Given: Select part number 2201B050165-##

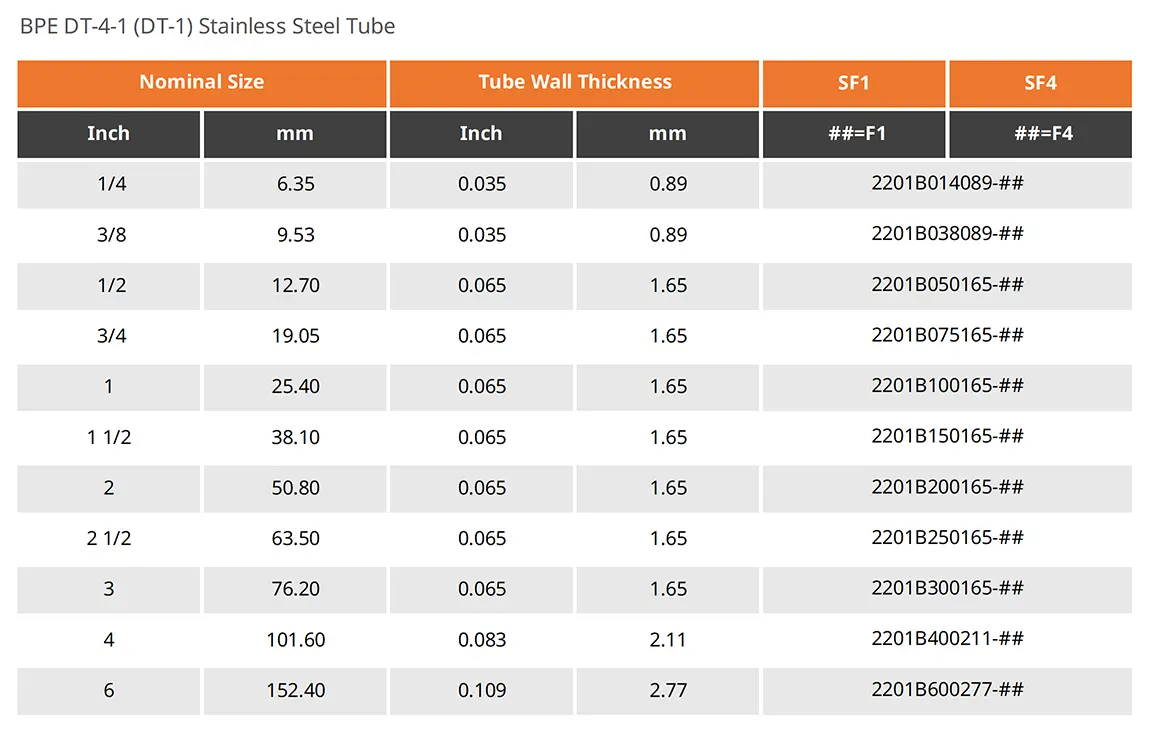Looking at the screenshot, I should point(947,285).
